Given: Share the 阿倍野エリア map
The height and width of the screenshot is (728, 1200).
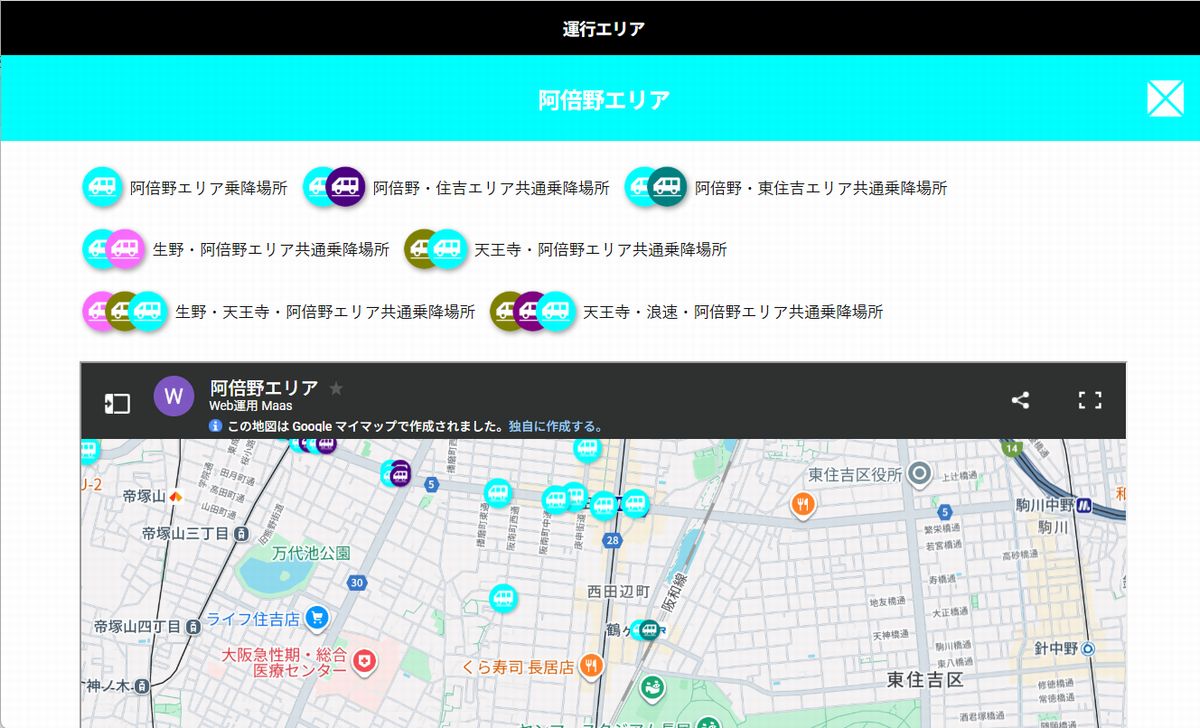Looking at the screenshot, I should coord(1020,401).
